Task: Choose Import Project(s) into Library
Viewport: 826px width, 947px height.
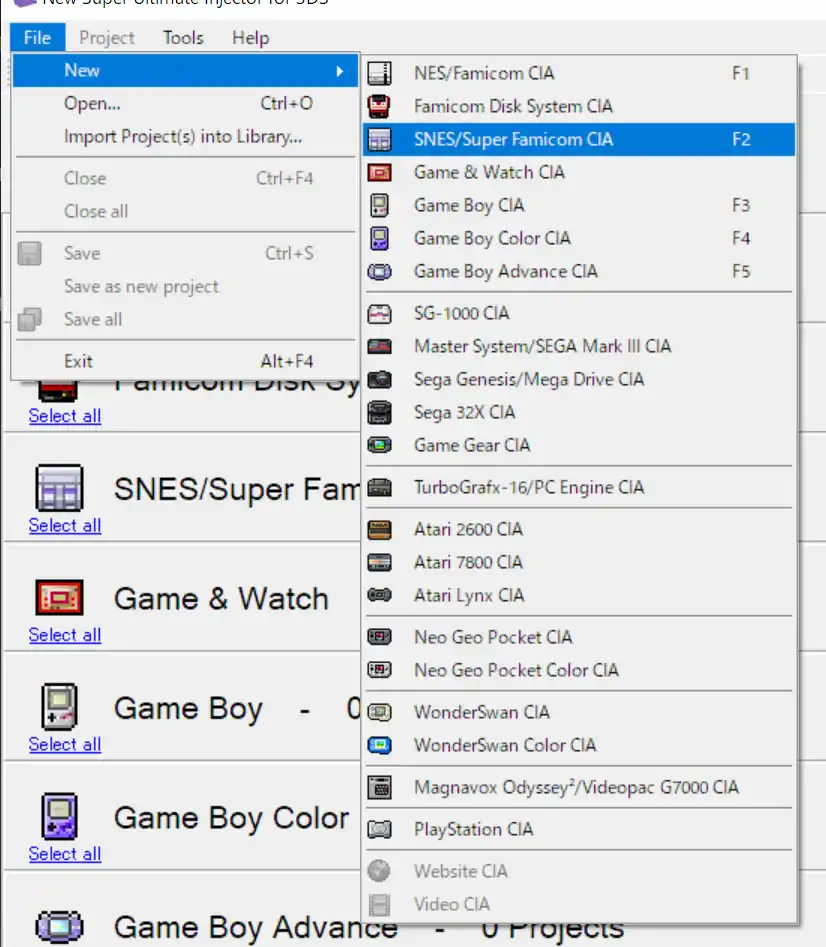Action: coord(182,136)
